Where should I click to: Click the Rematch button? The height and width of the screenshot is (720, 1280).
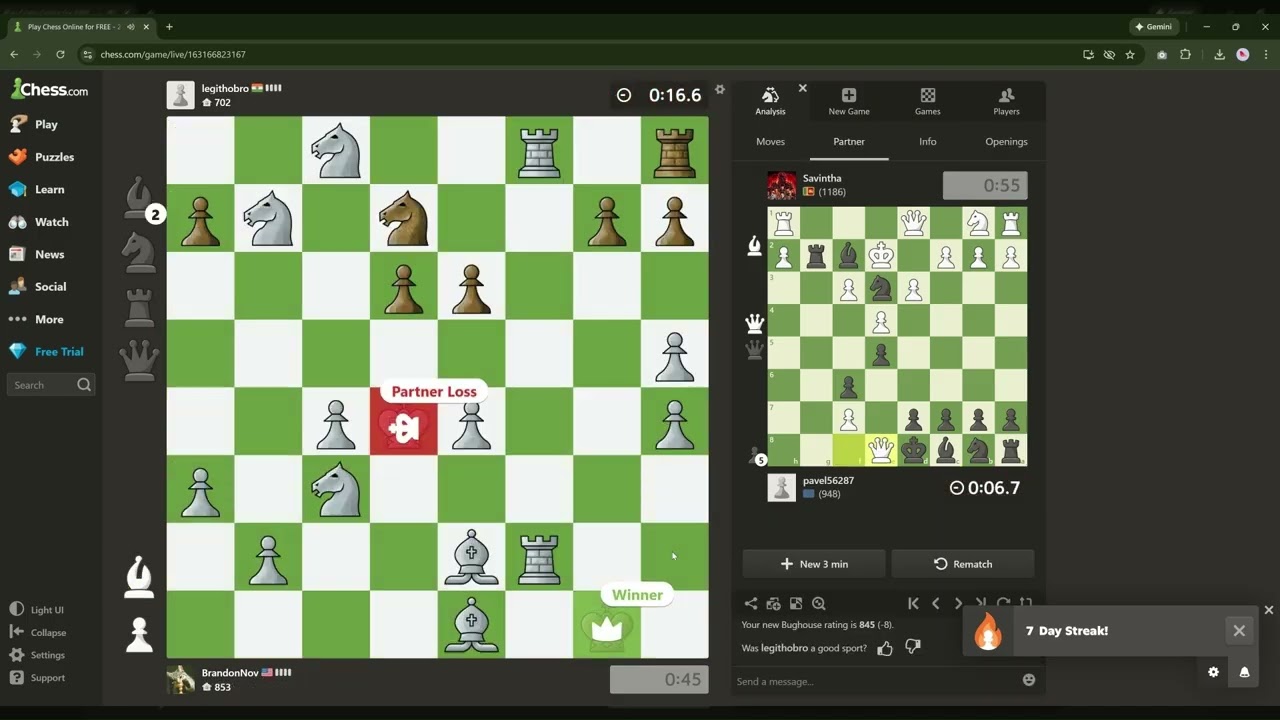coord(963,564)
